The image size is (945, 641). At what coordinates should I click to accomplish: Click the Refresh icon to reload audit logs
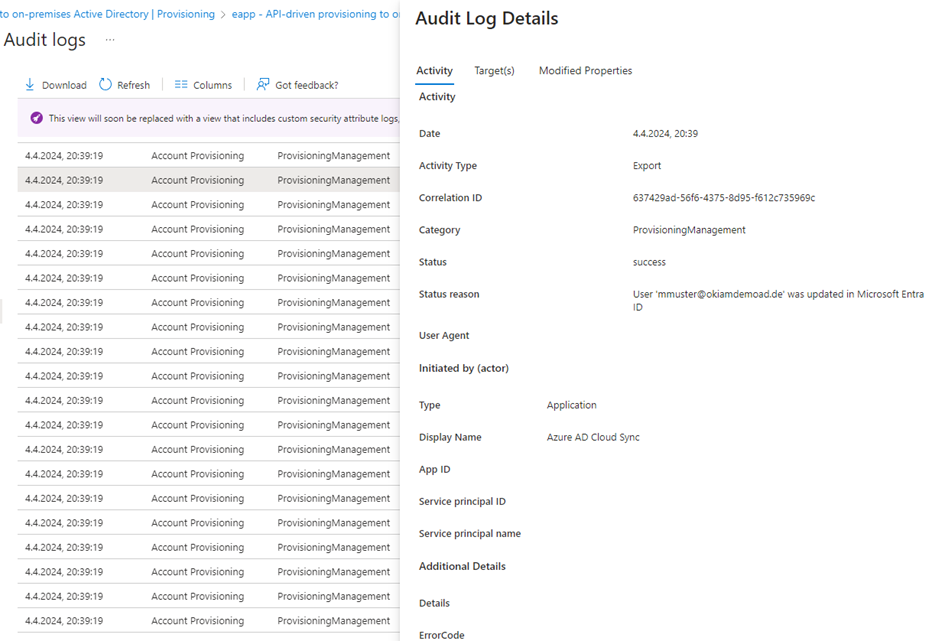pos(106,85)
